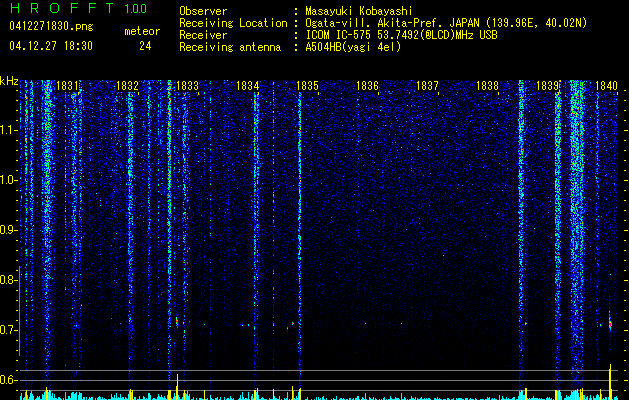Click the HROFFT 1.0.0 title text
The image size is (629, 400).
coord(78,8)
